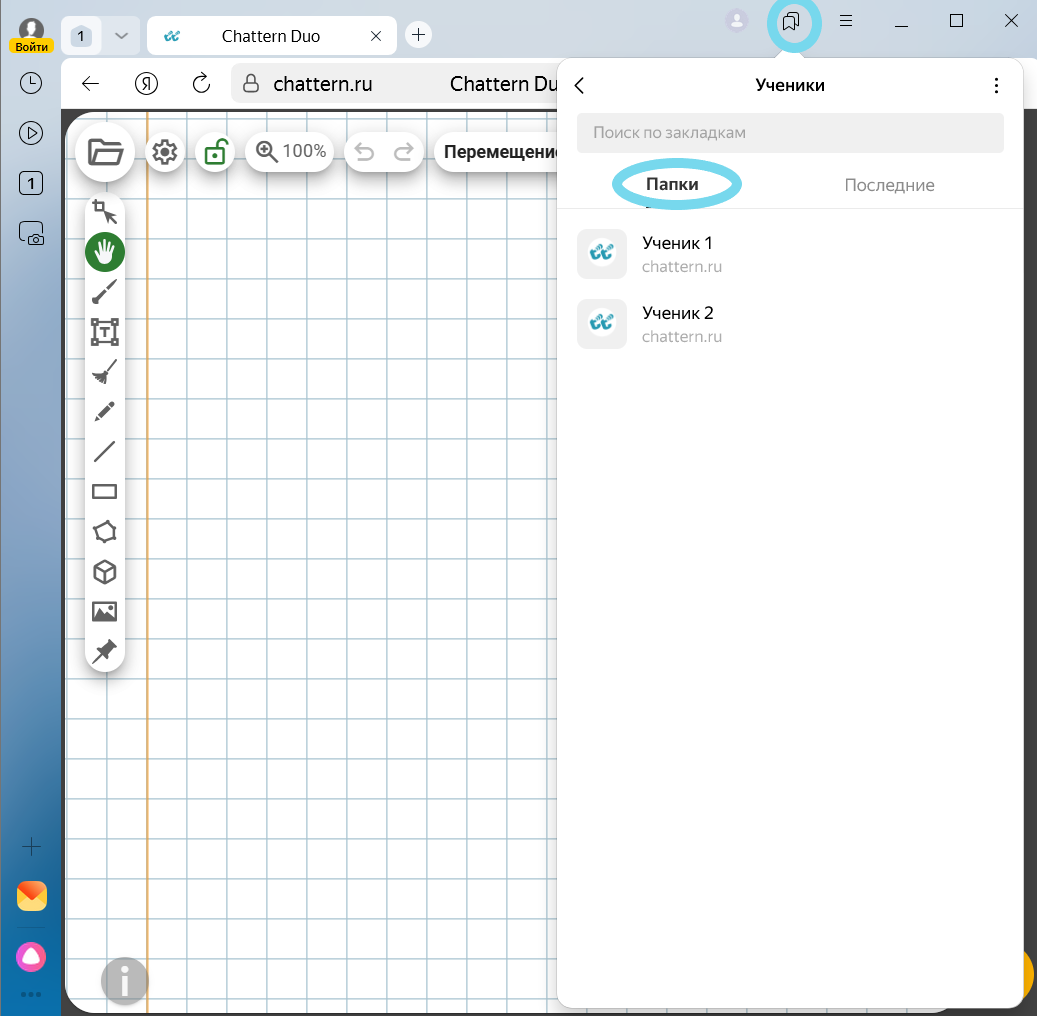Image resolution: width=1044 pixels, height=1016 pixels.
Task: Select the pencil drawing tool
Action: click(105, 411)
